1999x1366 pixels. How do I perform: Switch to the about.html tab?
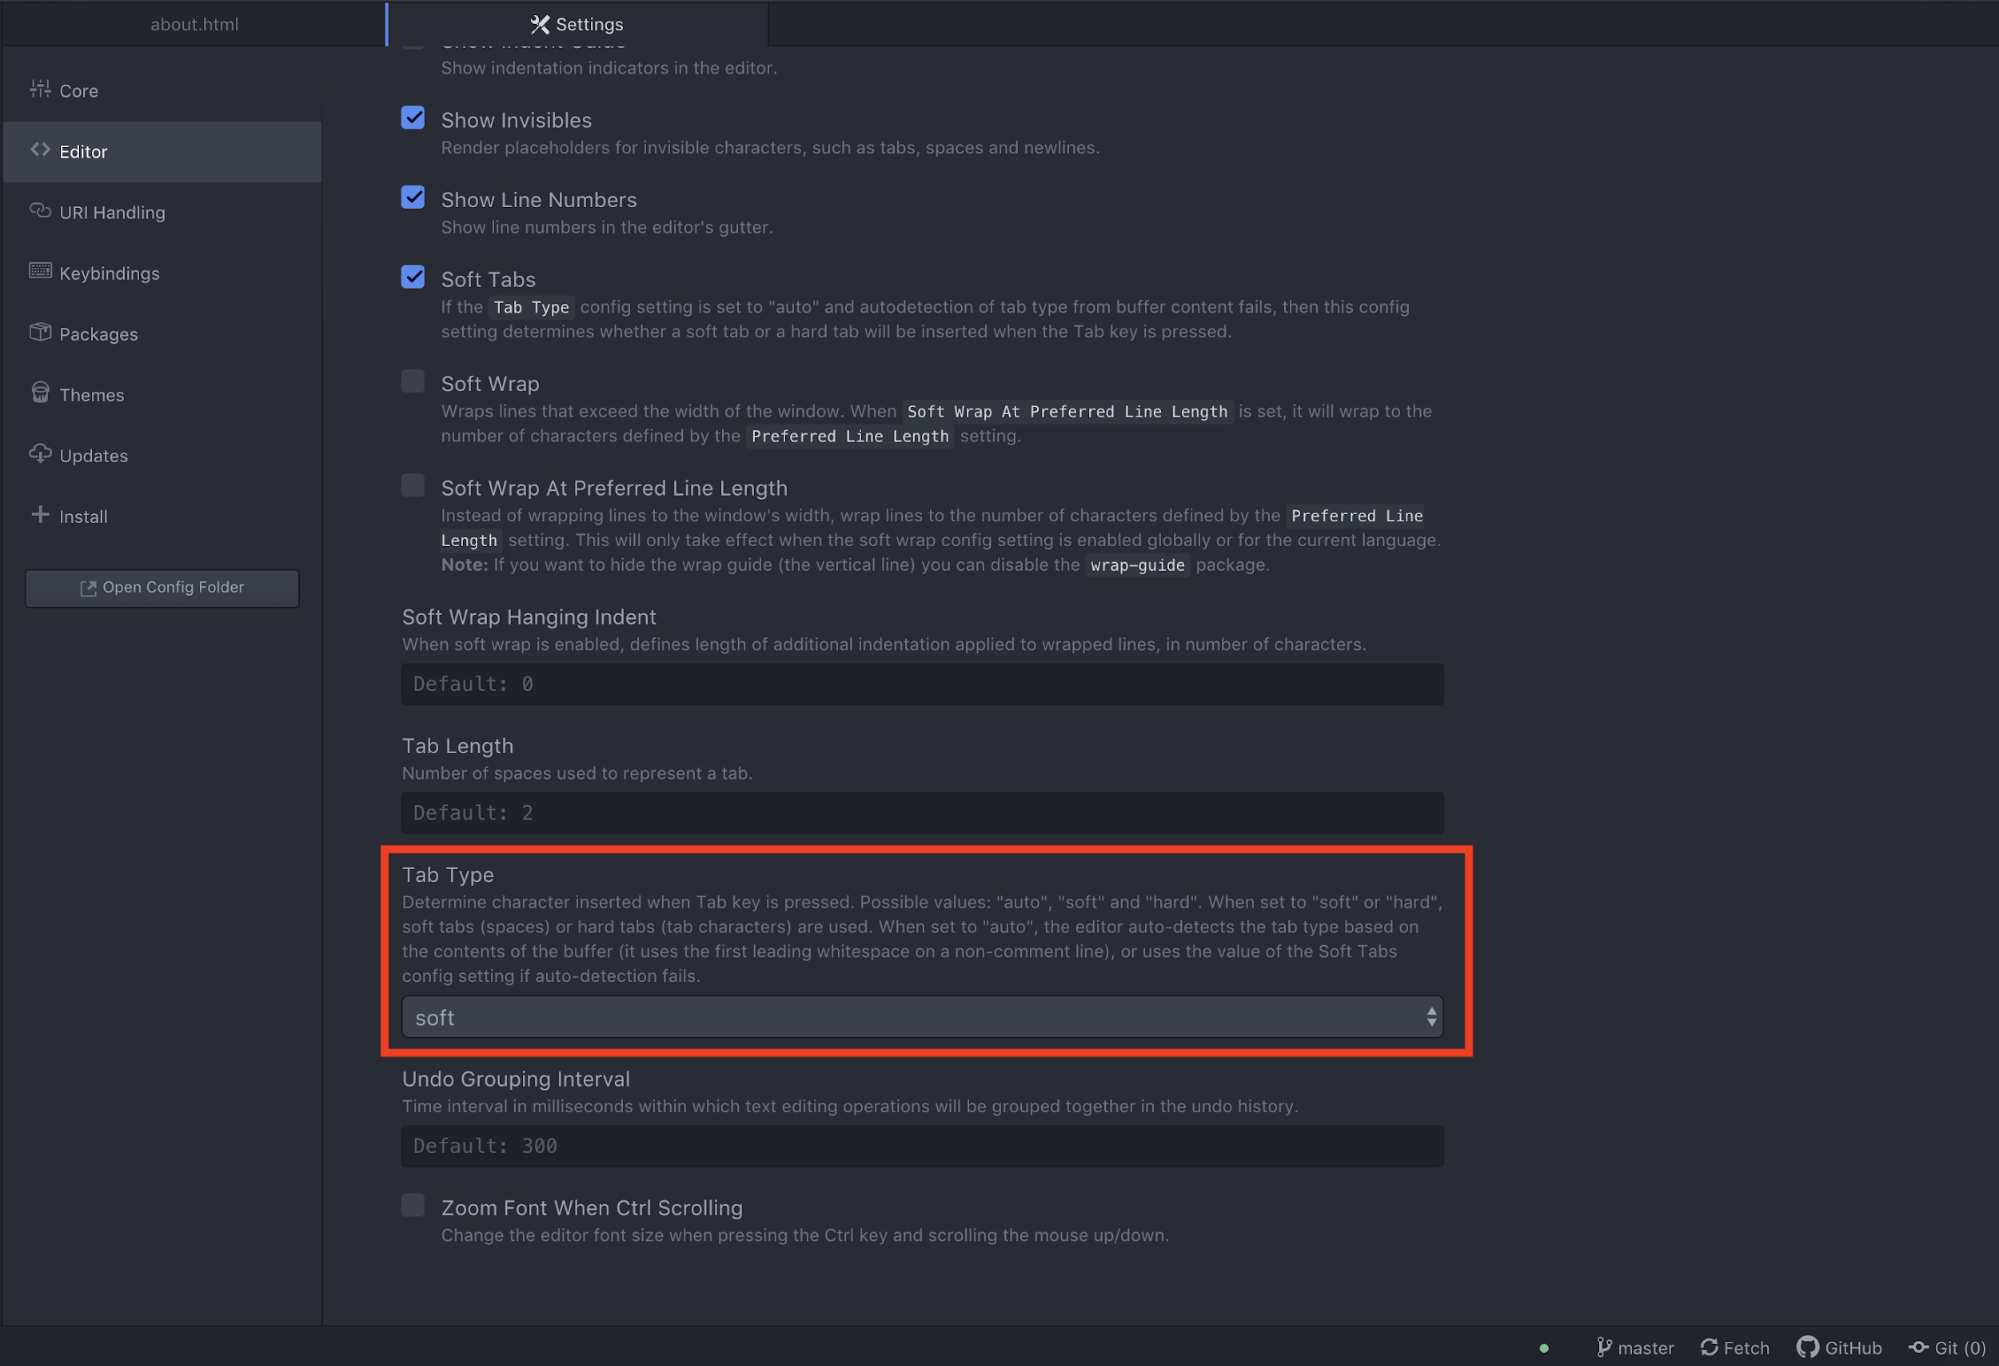[193, 23]
